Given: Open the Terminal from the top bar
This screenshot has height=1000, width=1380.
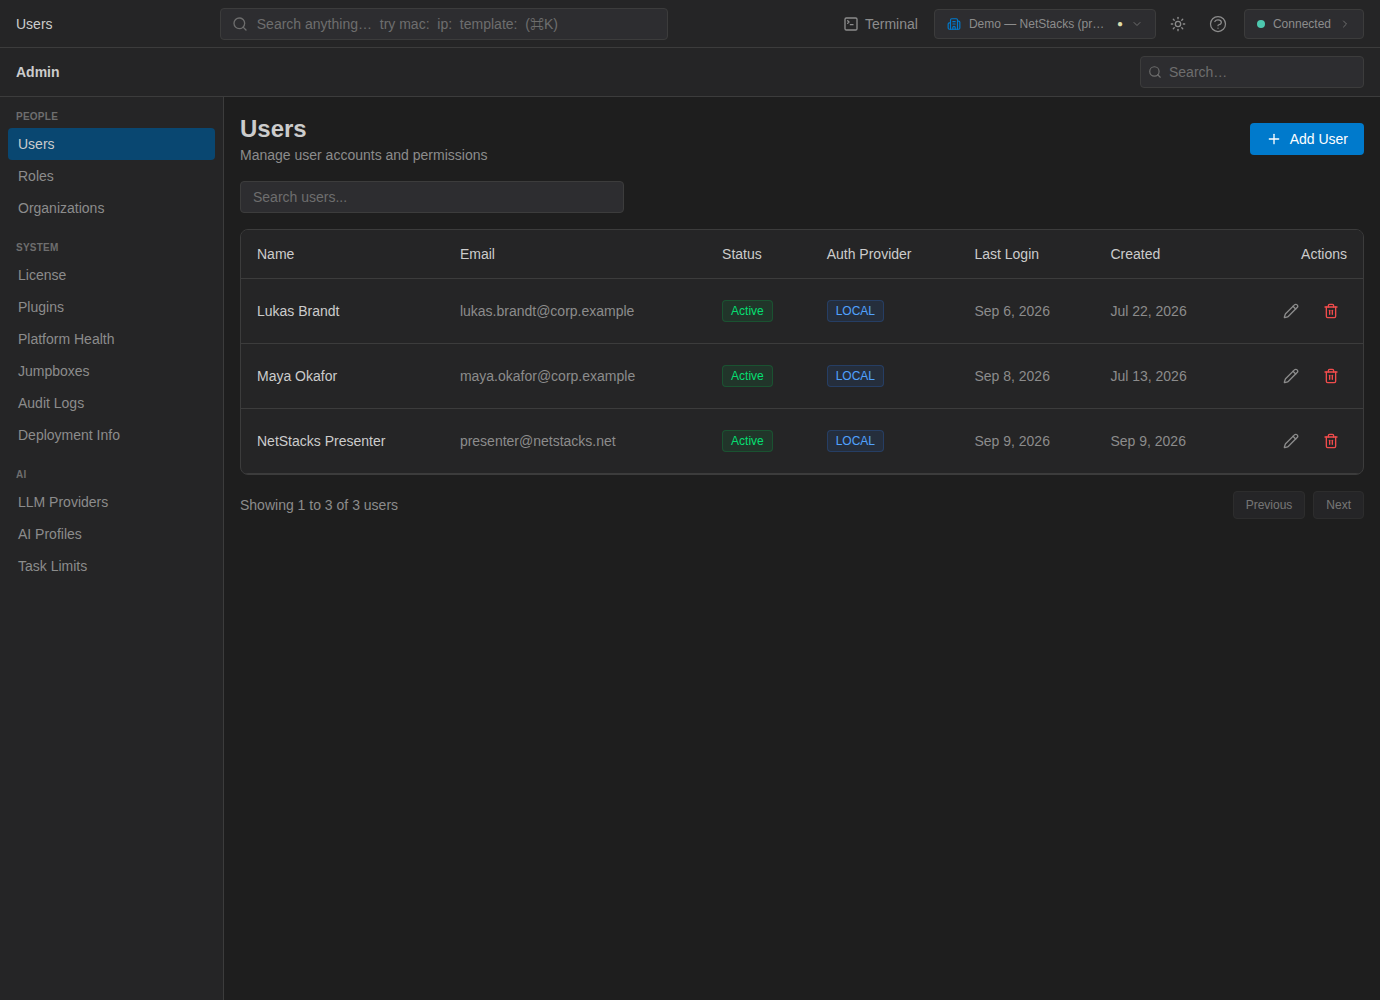Looking at the screenshot, I should click(x=881, y=24).
